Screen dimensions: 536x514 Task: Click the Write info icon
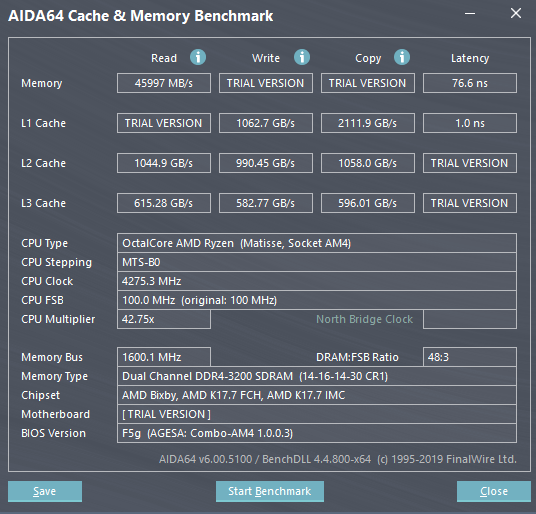coord(302,57)
